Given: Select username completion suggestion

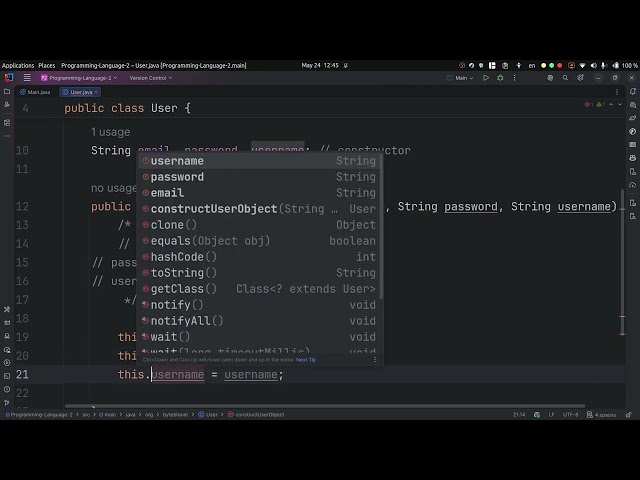Looking at the screenshot, I should tap(259, 161).
